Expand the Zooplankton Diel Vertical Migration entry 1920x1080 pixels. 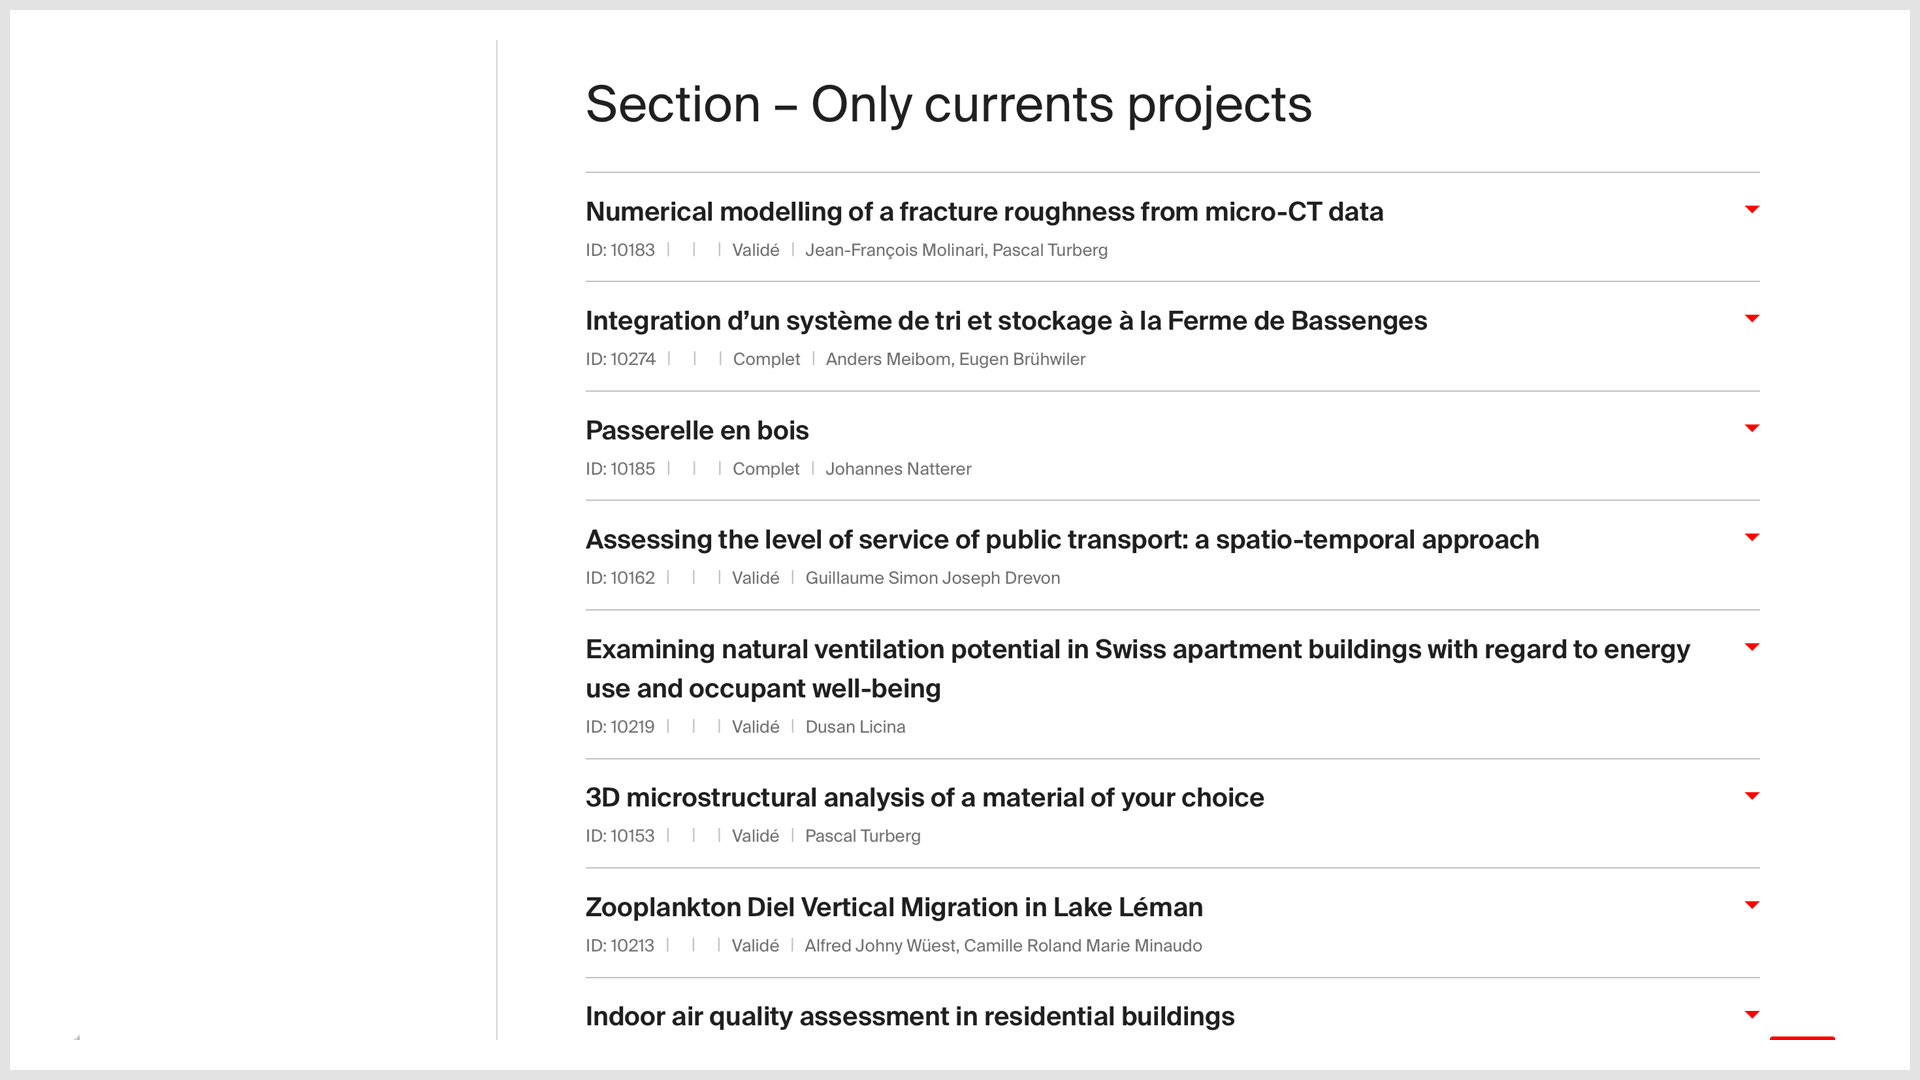point(1753,905)
